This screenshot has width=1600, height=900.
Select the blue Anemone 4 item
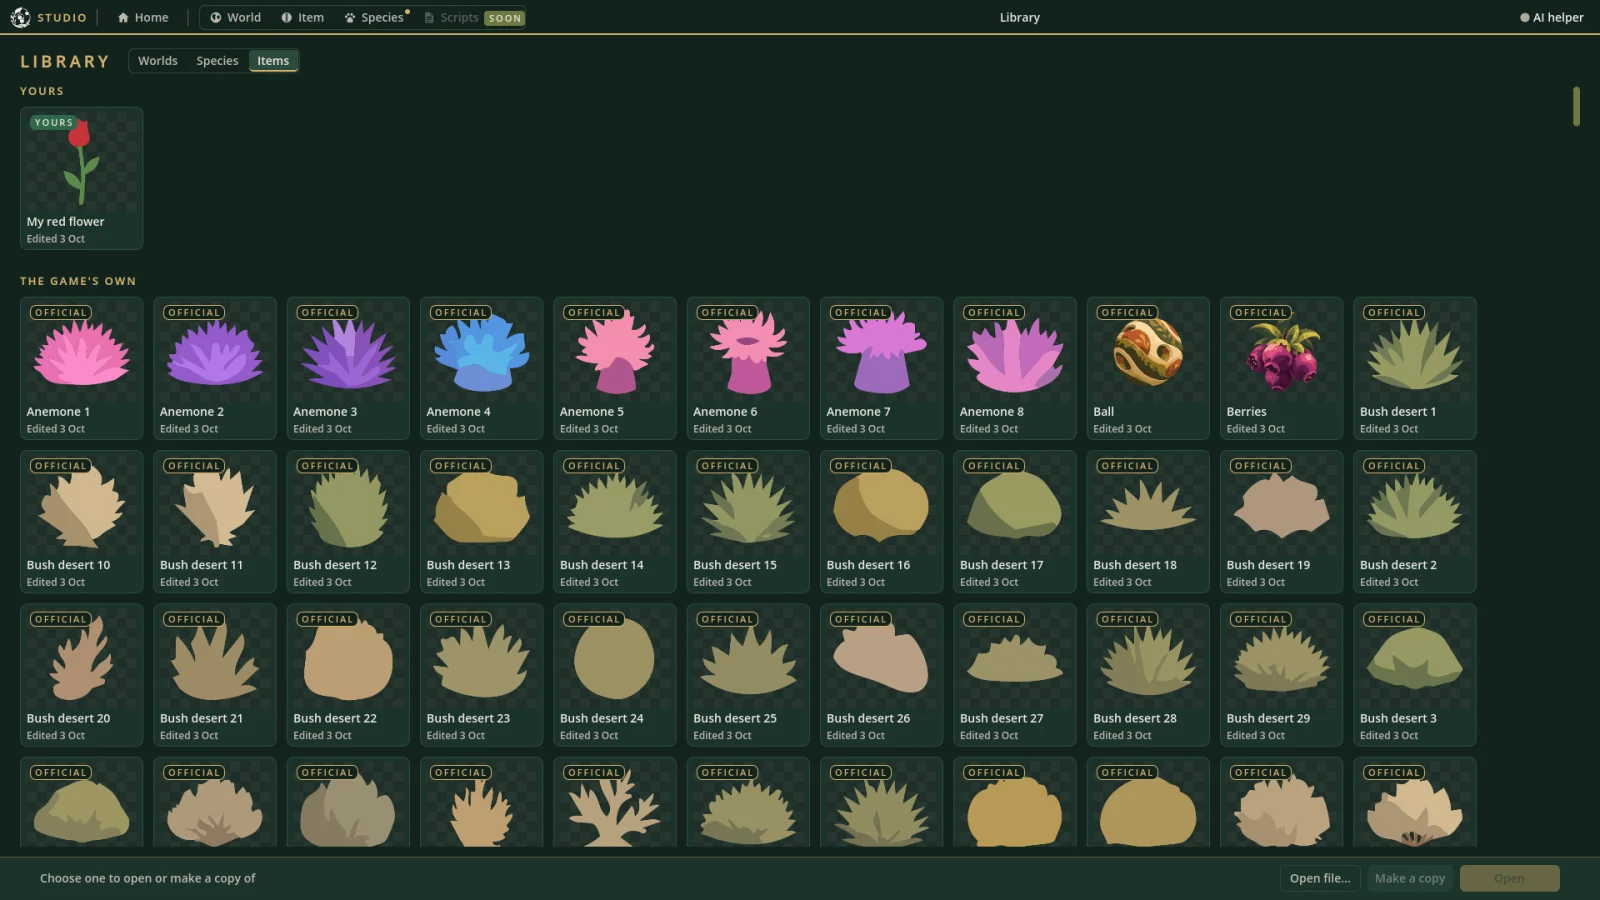pos(481,368)
